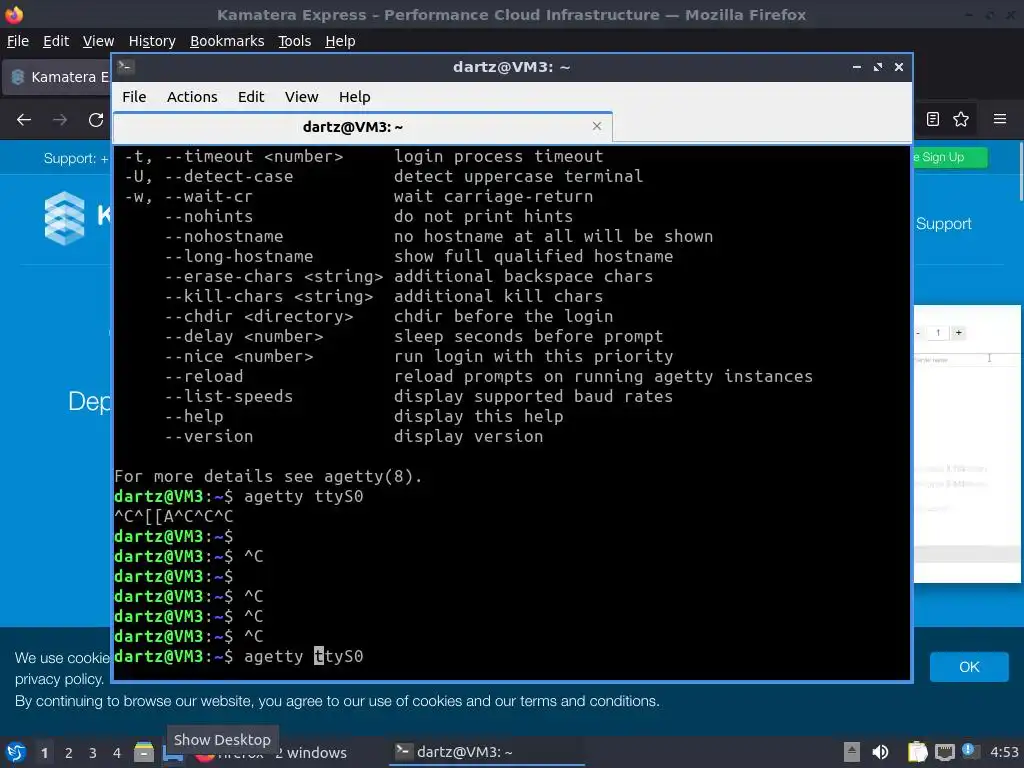
Task: Click the terminal icon in title bar
Action: pyautogui.click(x=126, y=66)
